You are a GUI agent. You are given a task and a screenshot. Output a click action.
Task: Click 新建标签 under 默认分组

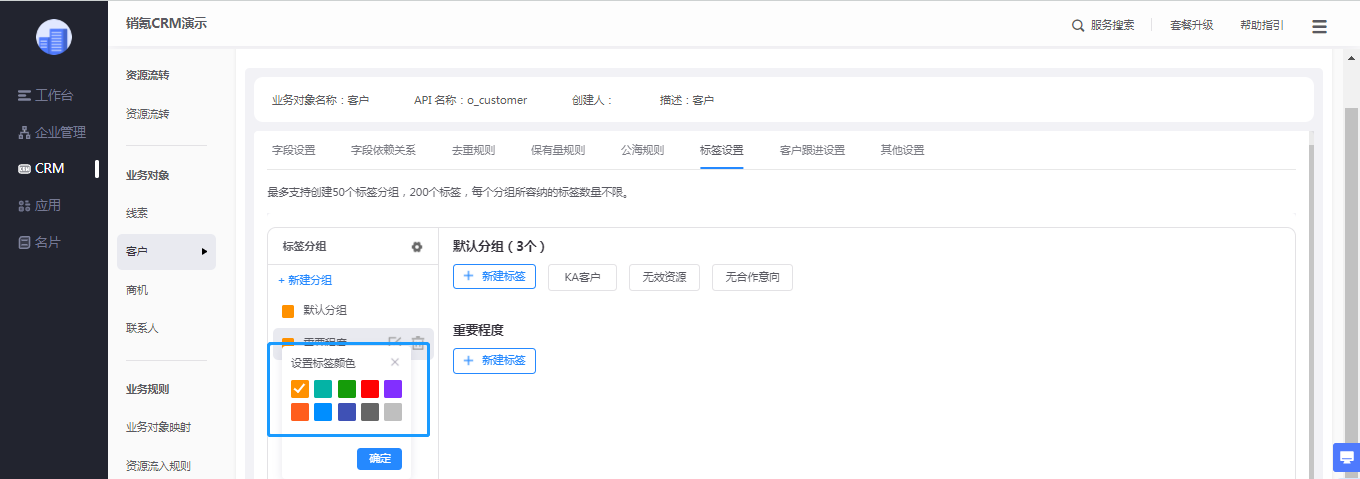point(494,277)
